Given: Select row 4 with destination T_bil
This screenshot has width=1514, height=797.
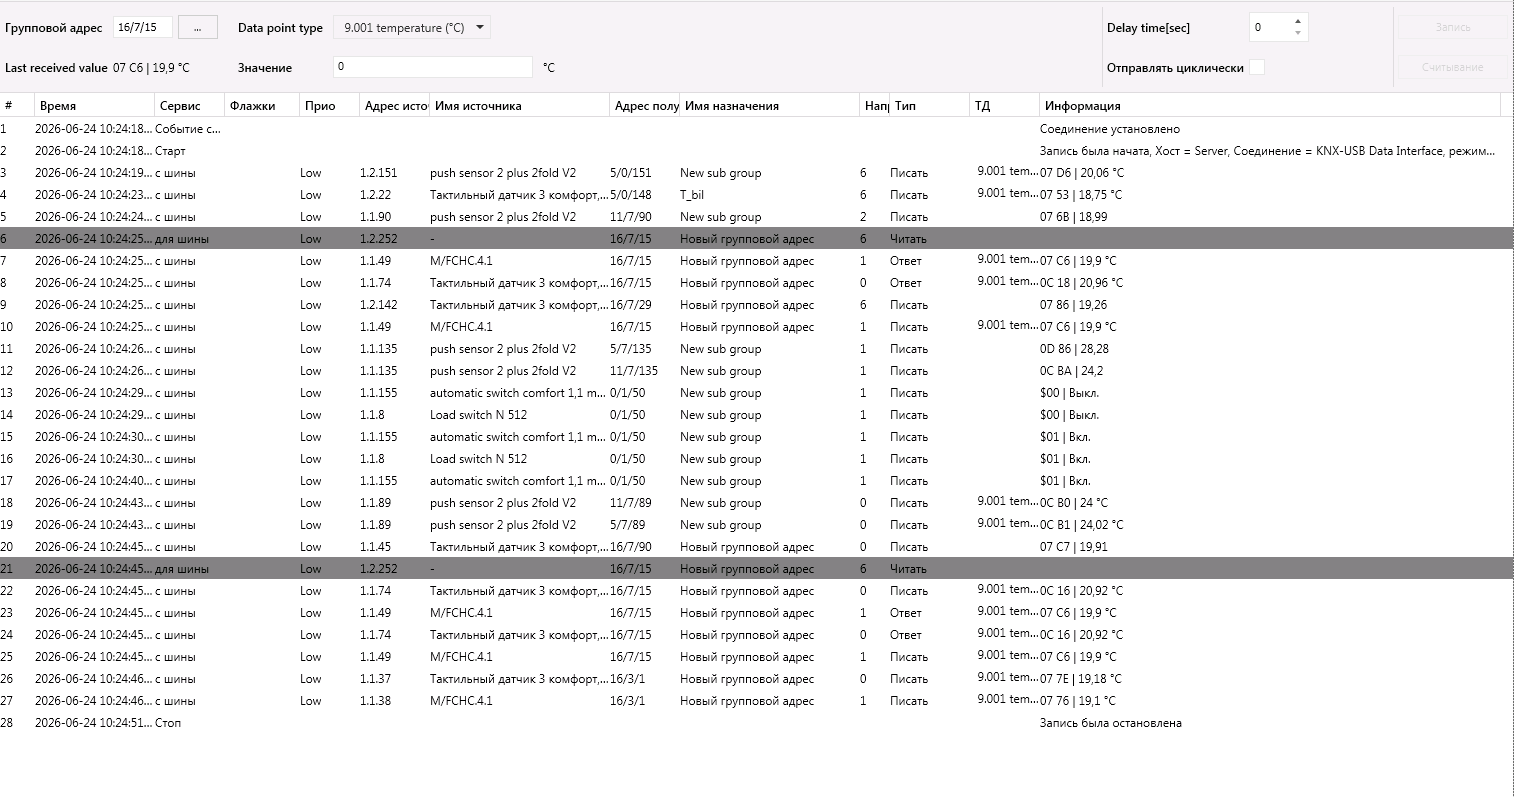Looking at the screenshot, I should [x=757, y=195].
